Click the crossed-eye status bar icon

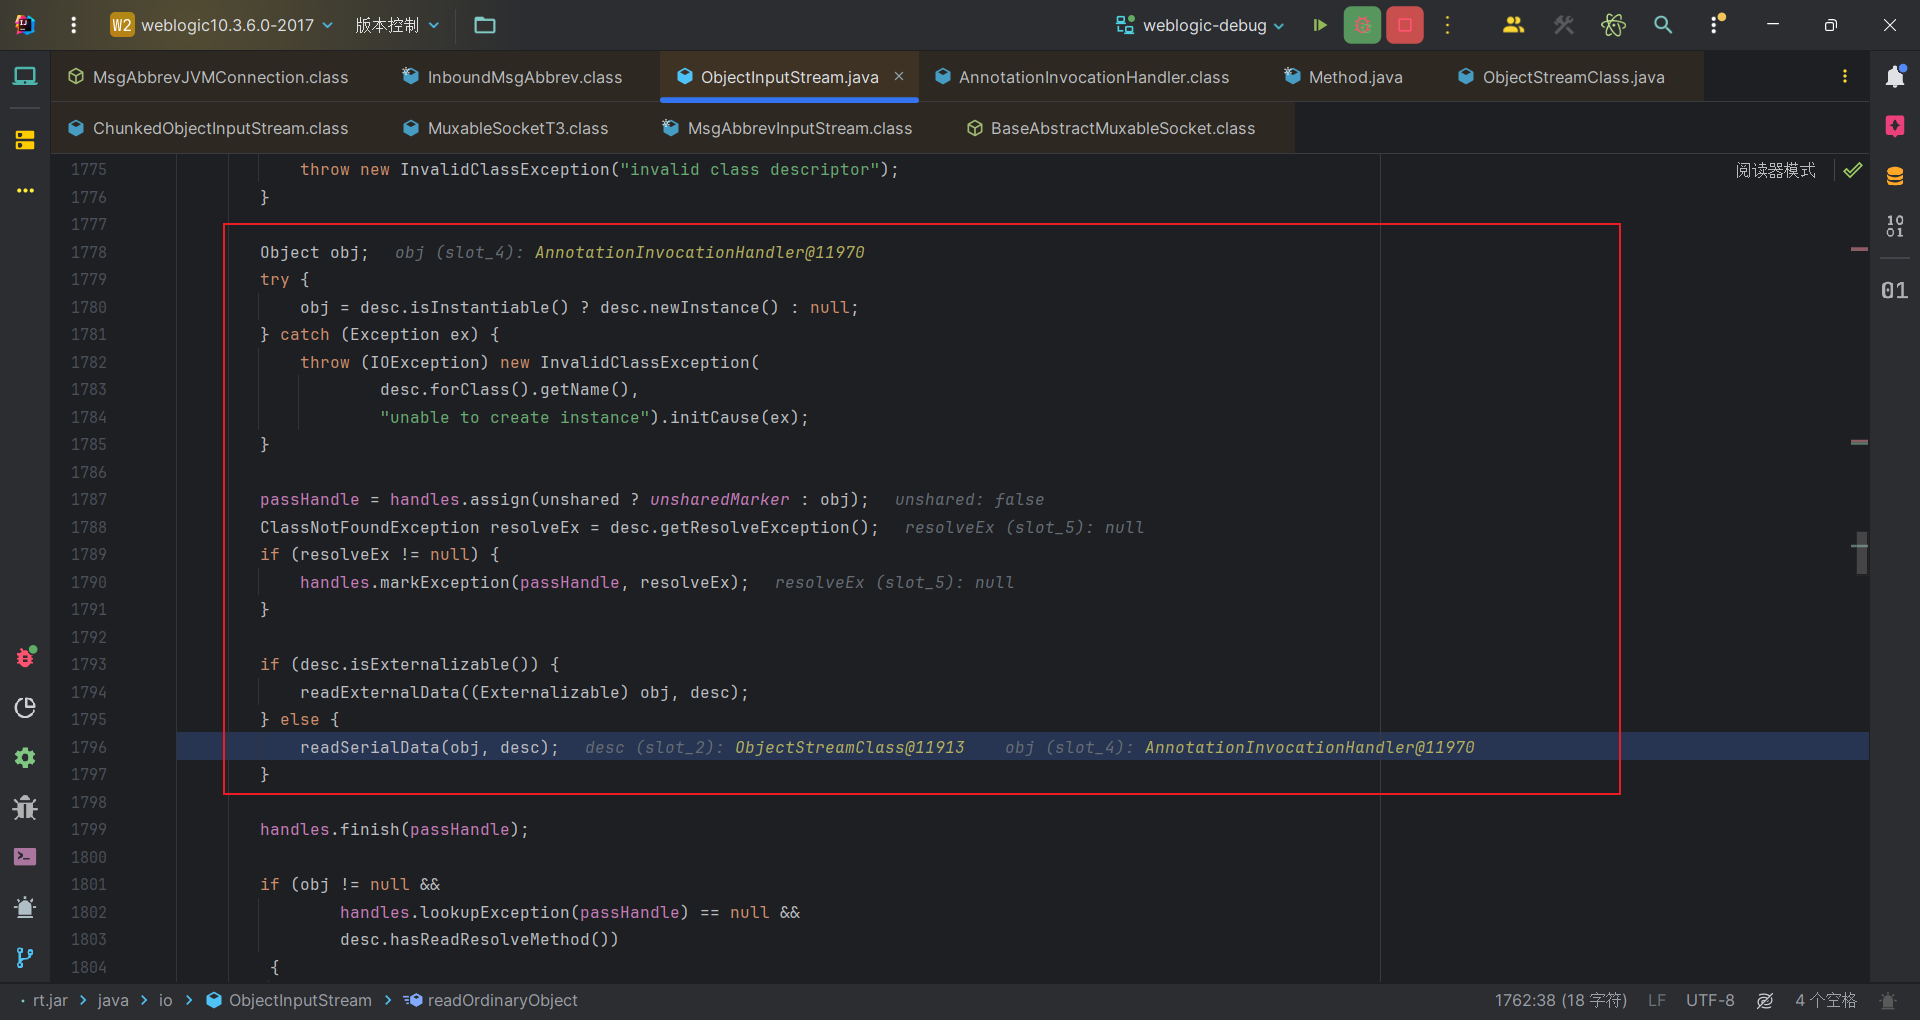coord(1765,1000)
